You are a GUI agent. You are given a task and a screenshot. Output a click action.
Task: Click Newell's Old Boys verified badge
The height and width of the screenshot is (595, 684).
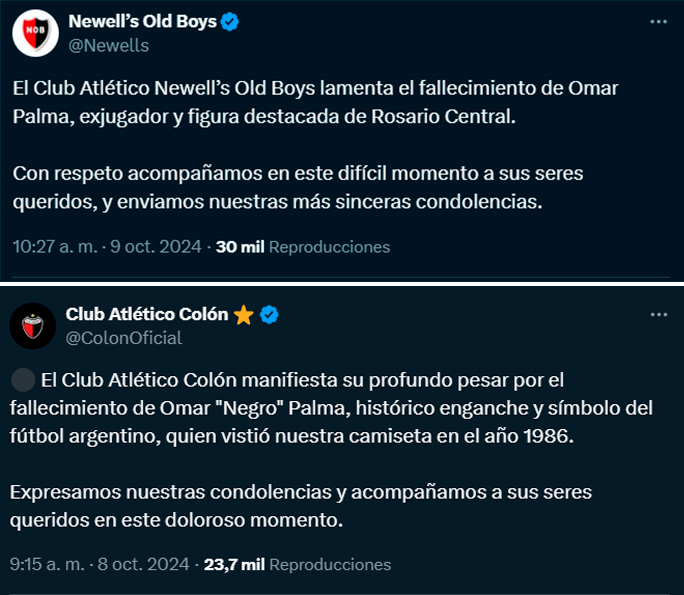pos(229,22)
